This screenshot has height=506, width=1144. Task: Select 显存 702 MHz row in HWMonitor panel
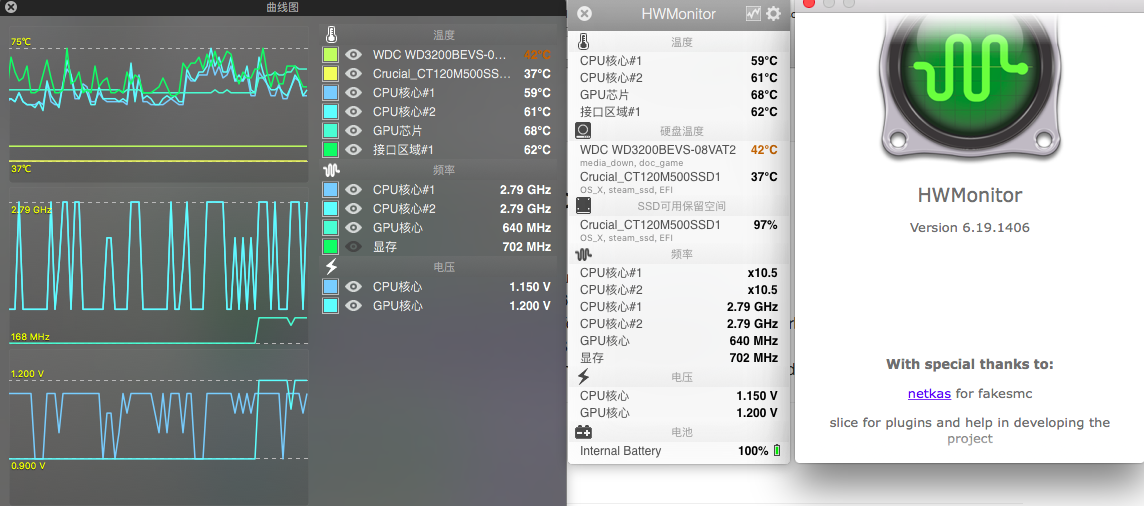point(679,358)
